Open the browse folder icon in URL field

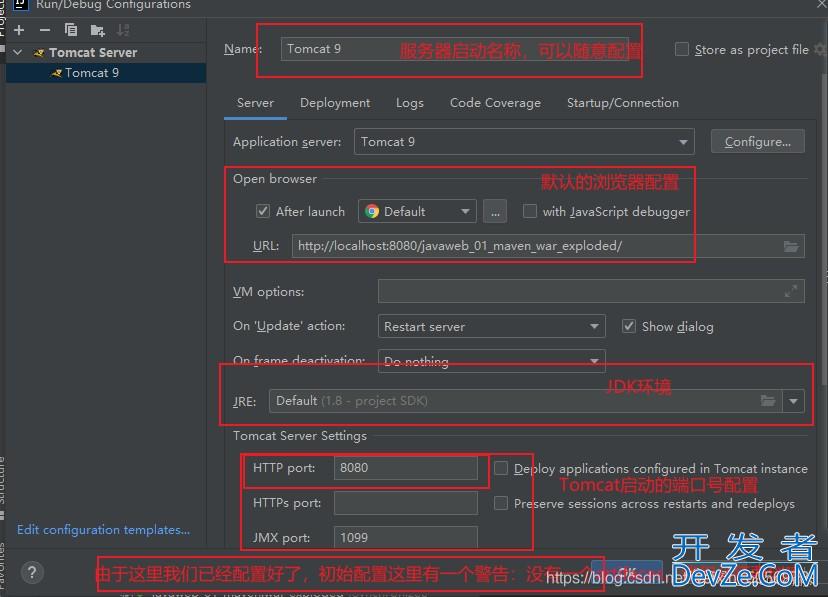pos(791,246)
